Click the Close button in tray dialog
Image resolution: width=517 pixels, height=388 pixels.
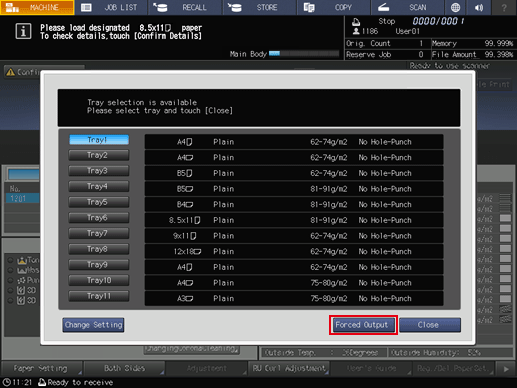pyautogui.click(x=430, y=325)
